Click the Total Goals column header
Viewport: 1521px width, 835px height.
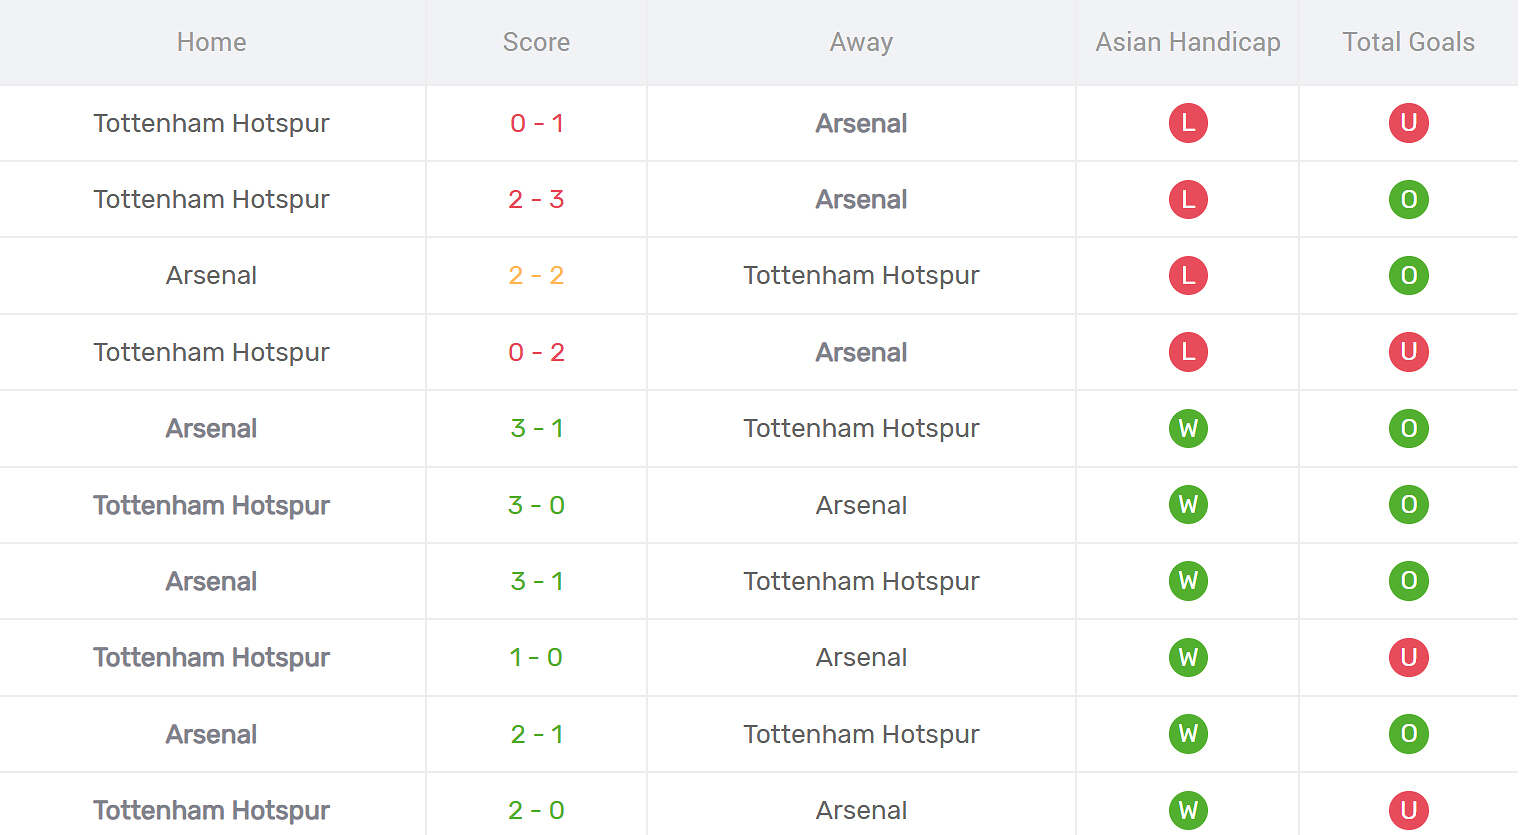[1408, 42]
